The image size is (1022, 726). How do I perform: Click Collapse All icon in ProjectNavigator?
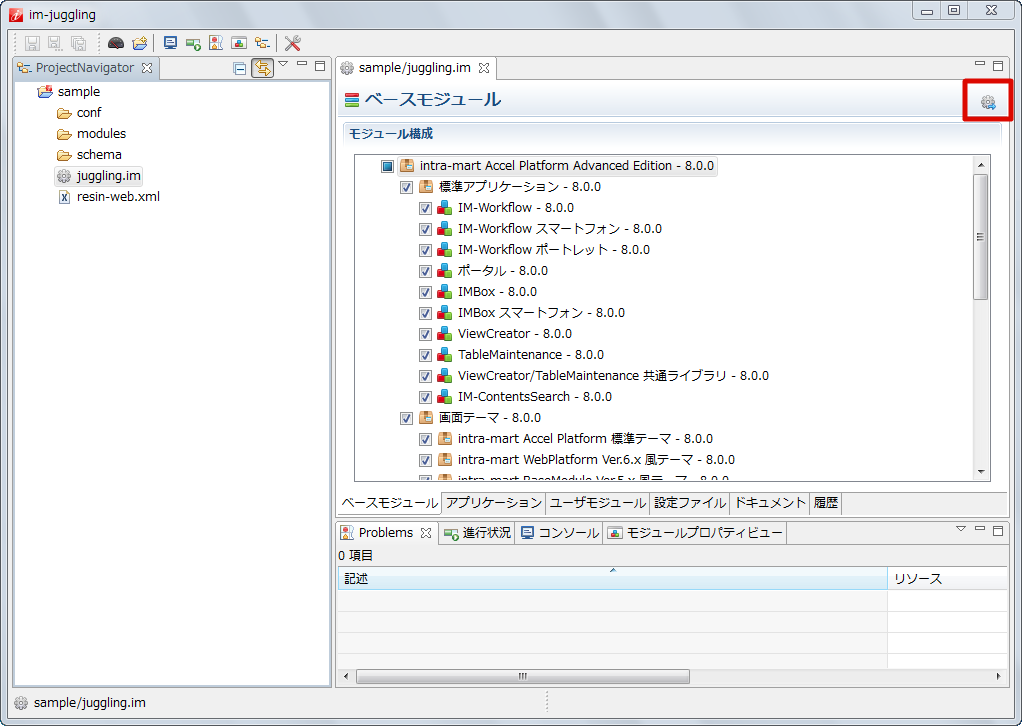[x=239, y=68]
